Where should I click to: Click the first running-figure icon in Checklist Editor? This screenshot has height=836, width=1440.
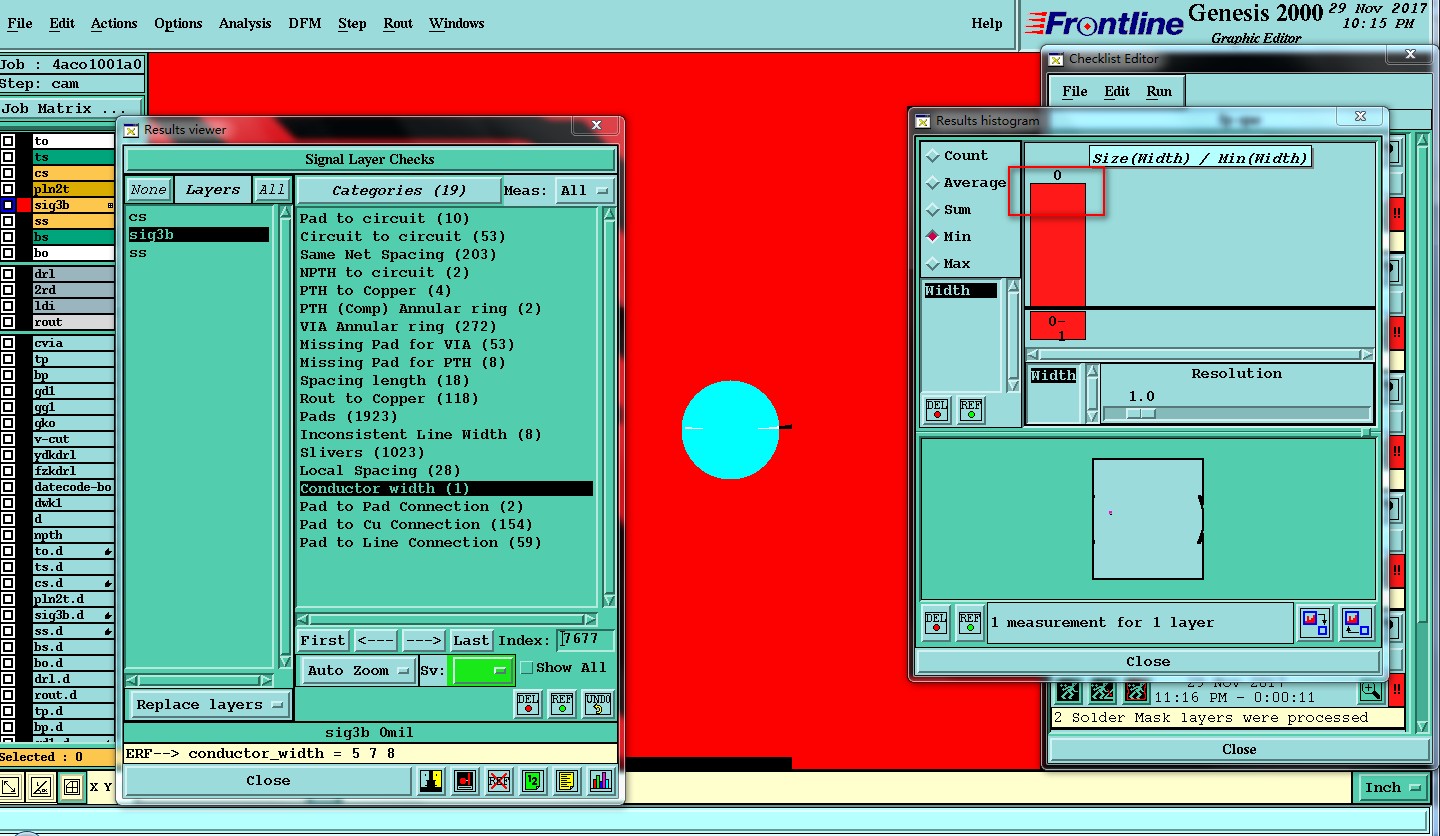coord(1069,690)
